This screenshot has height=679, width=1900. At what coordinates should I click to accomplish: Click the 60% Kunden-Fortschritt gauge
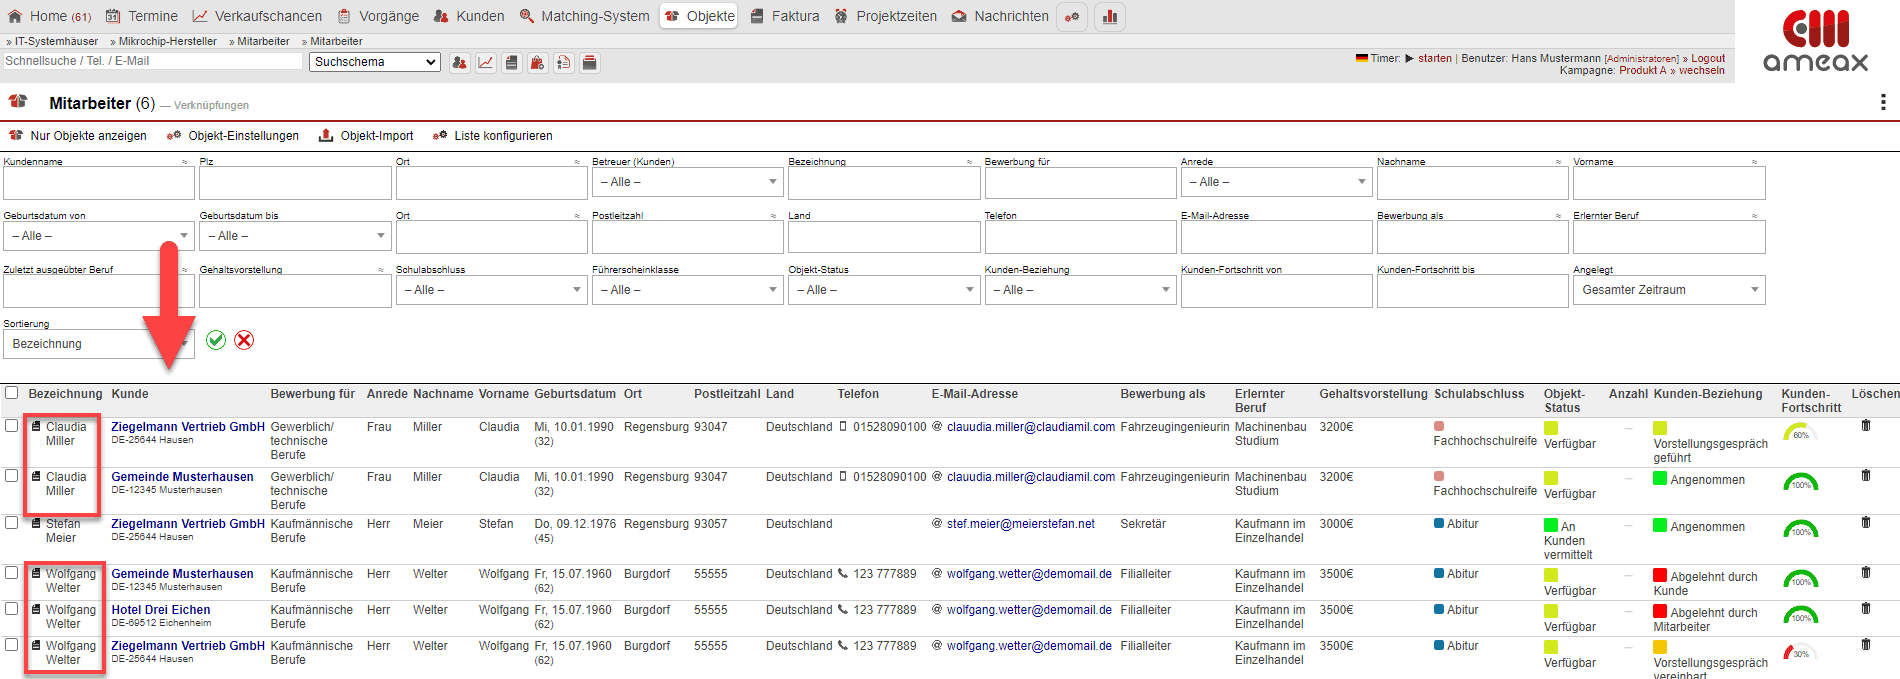[1800, 434]
